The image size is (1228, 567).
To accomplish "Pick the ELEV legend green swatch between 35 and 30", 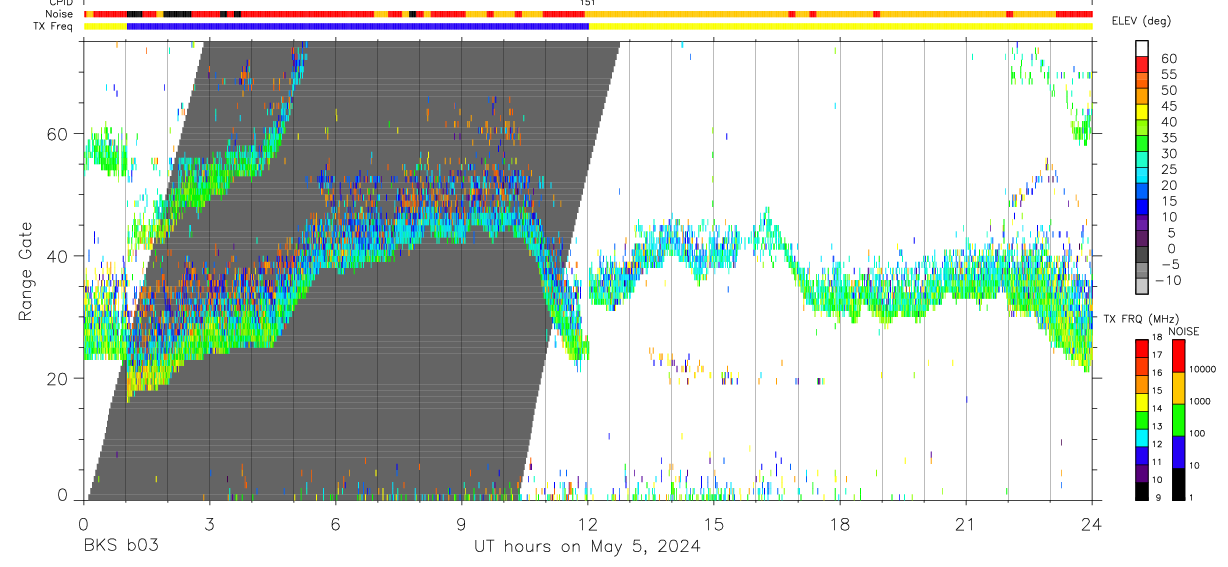I will (x=1142, y=143).
